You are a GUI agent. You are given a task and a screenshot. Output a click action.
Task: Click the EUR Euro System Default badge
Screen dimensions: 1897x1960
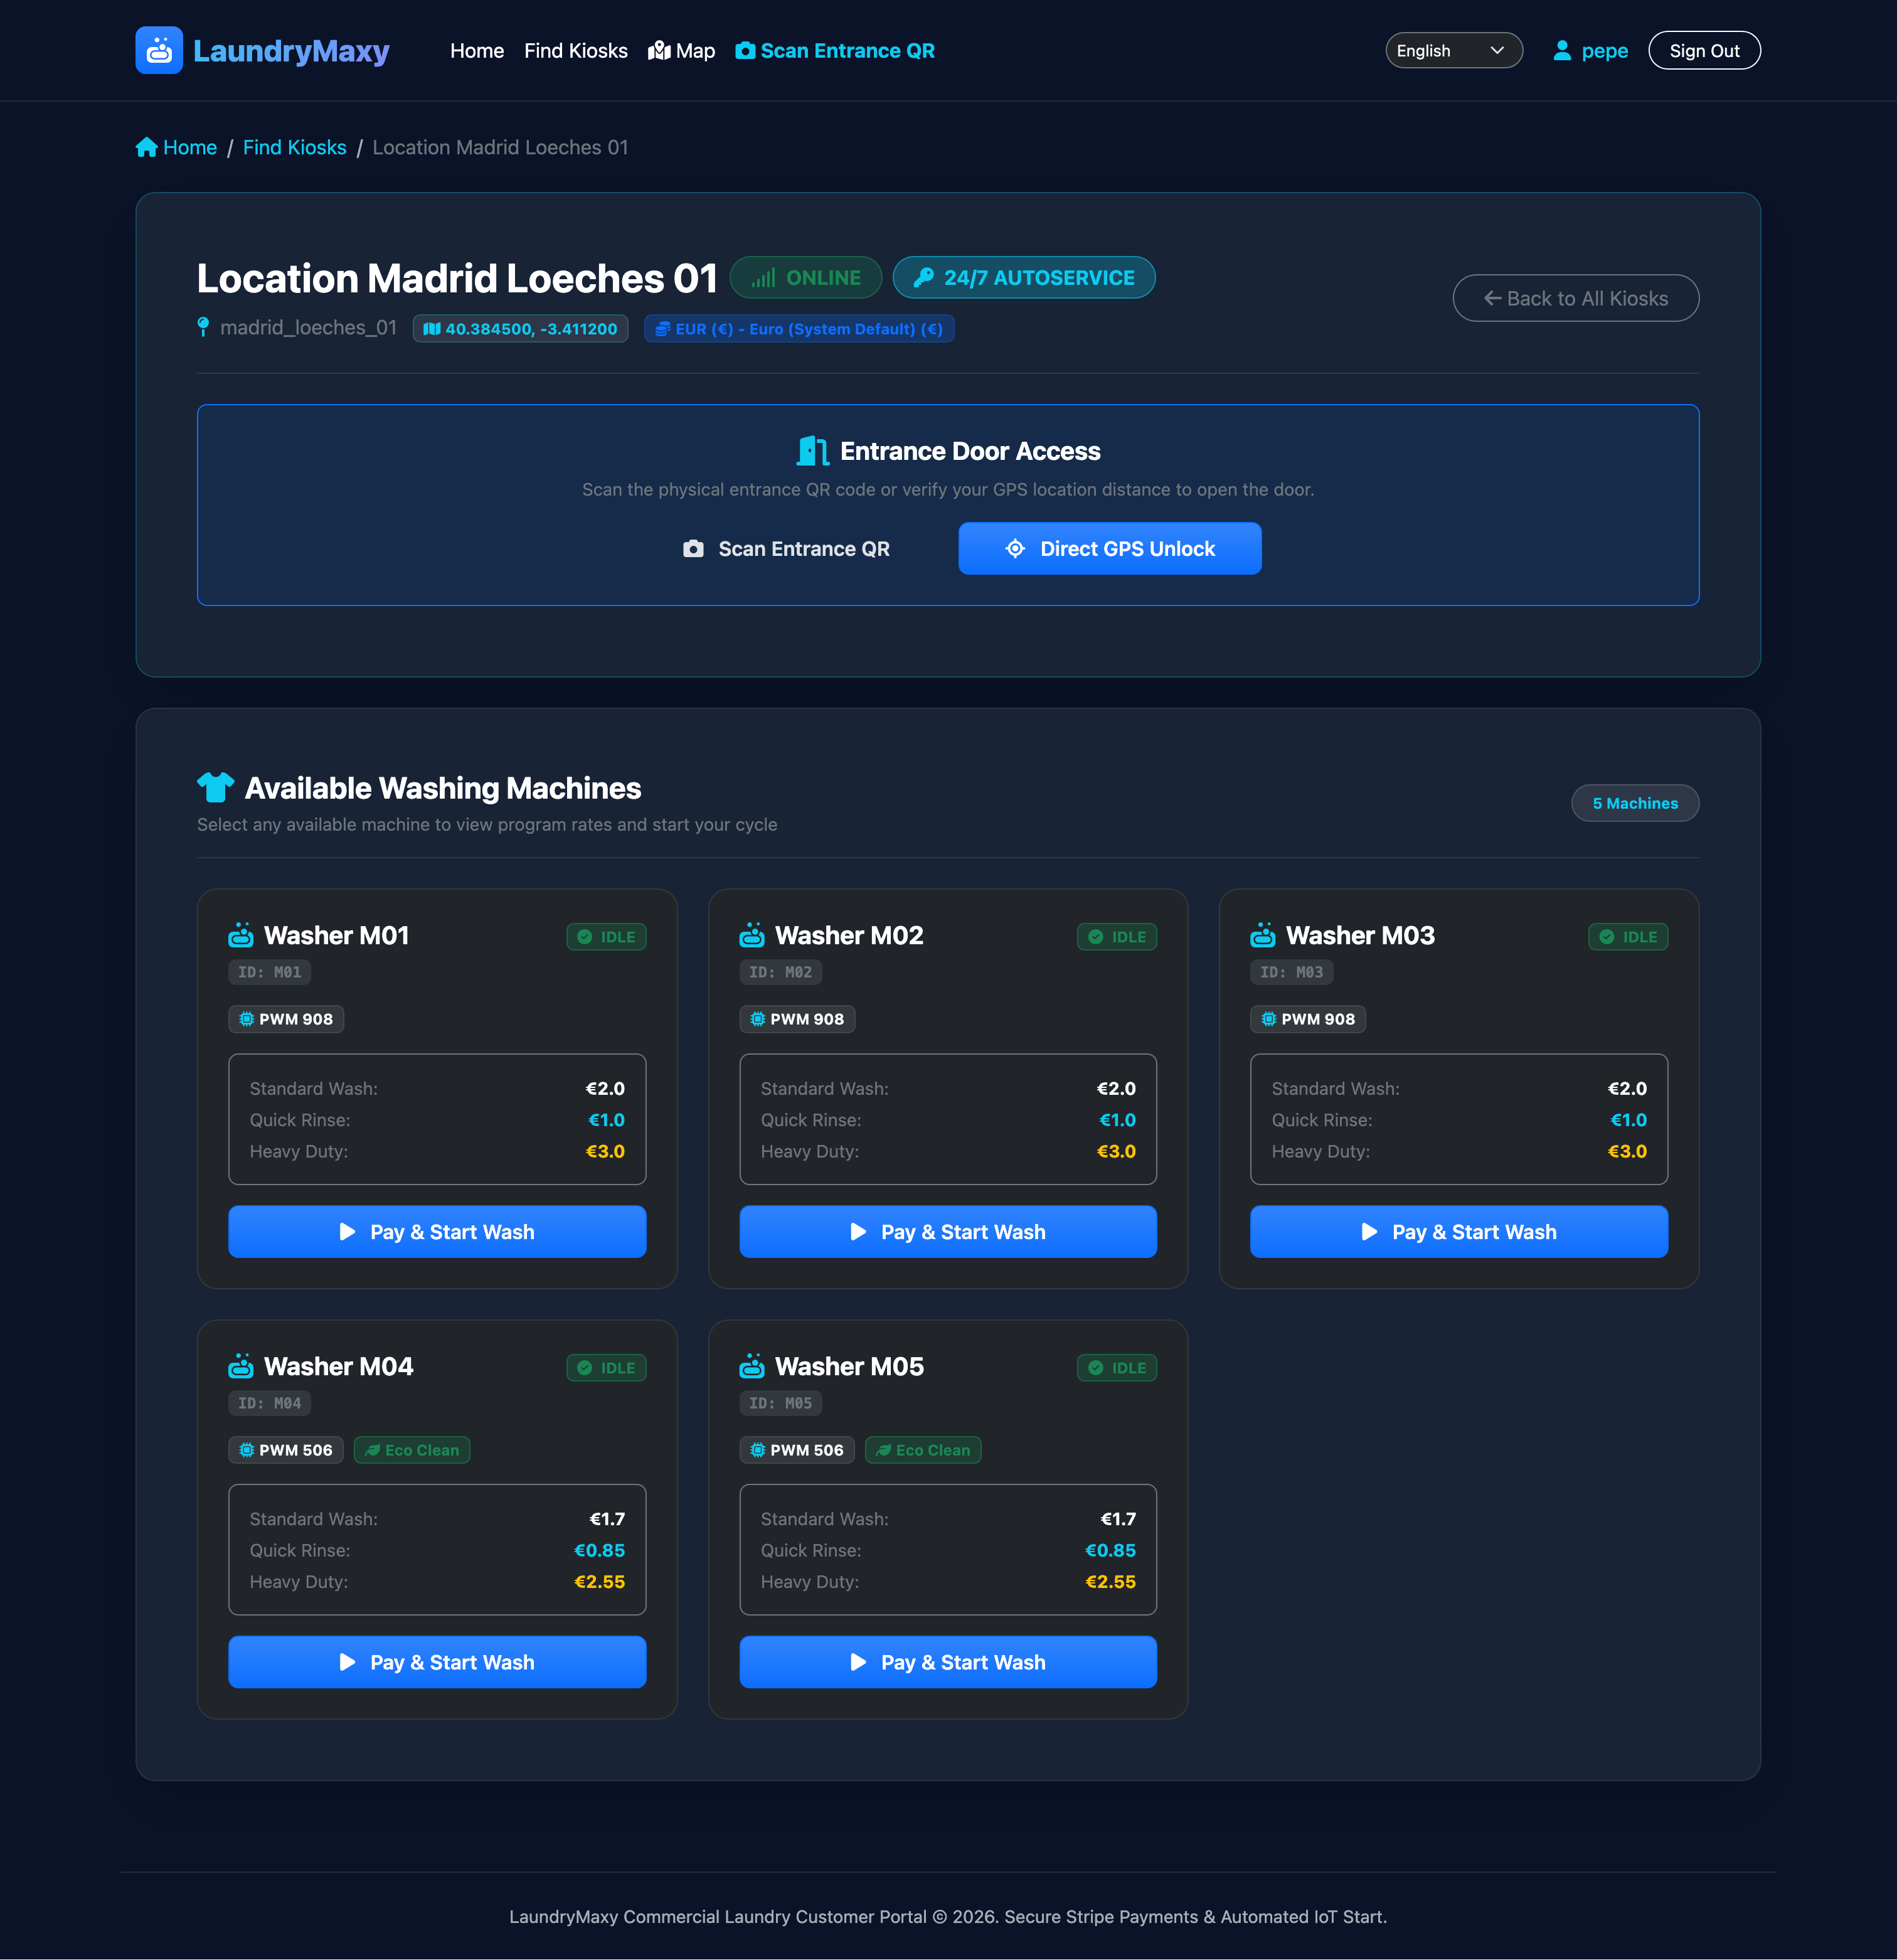point(799,329)
